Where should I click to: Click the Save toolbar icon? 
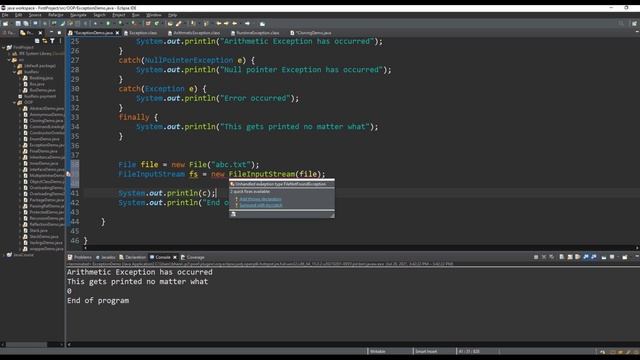pos(18,24)
